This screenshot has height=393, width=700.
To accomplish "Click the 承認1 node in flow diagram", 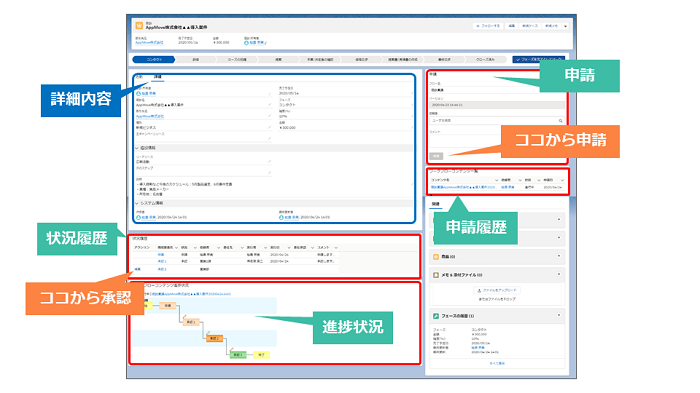I will pyautogui.click(x=191, y=322).
